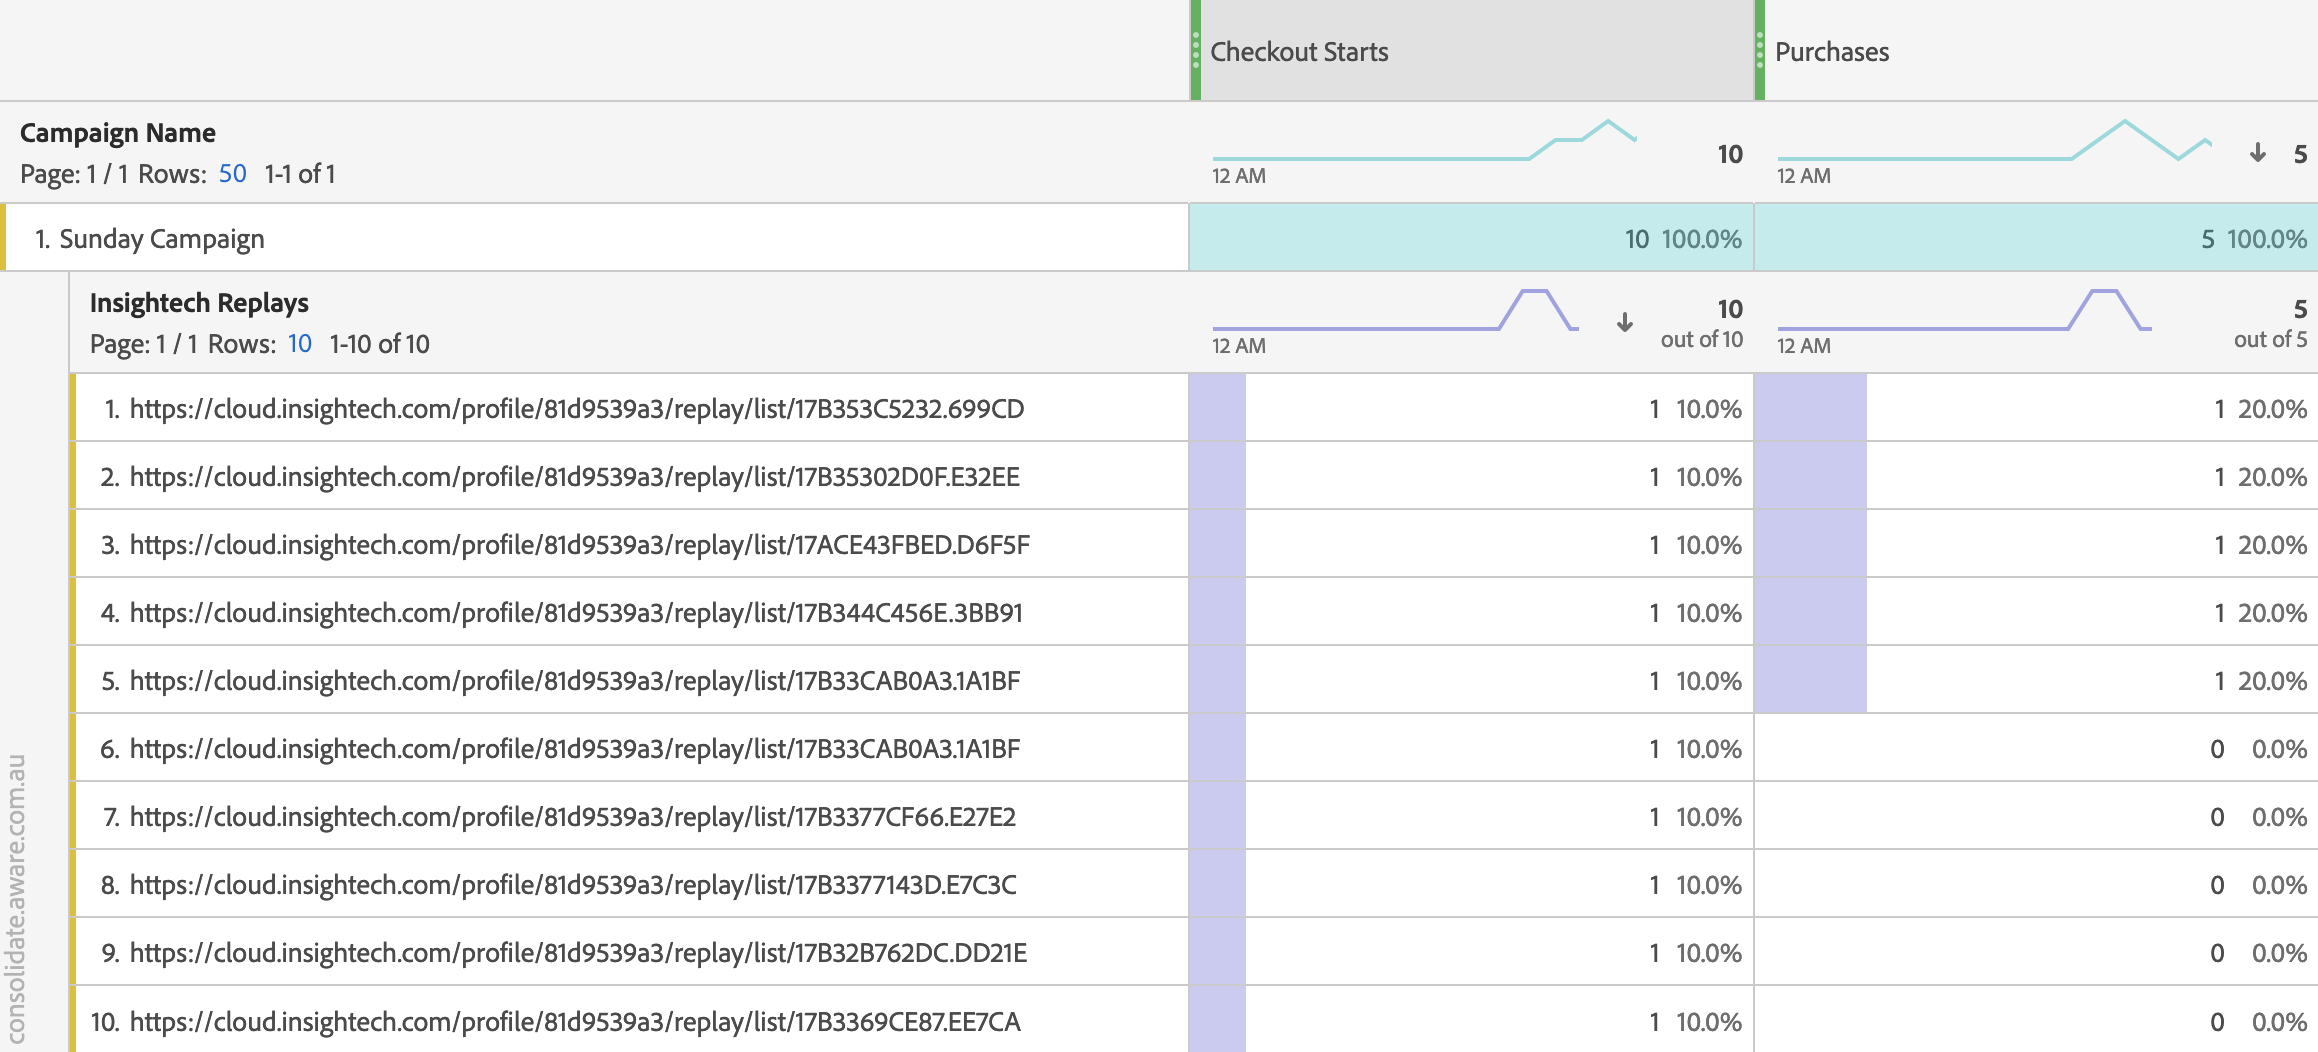Screen dimensions: 2318x1052
Task: Select row 7 replay URL ending E27E2
Action: [x=572, y=817]
